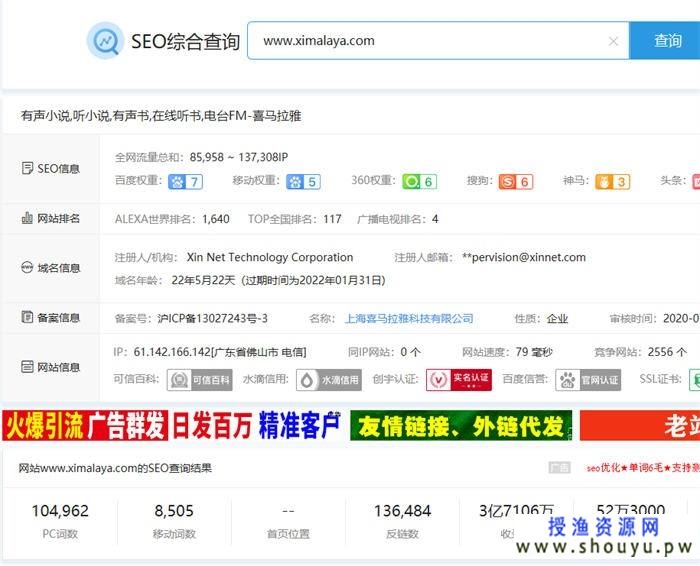Click the Sogou weight badge showing 6

[x=516, y=181]
